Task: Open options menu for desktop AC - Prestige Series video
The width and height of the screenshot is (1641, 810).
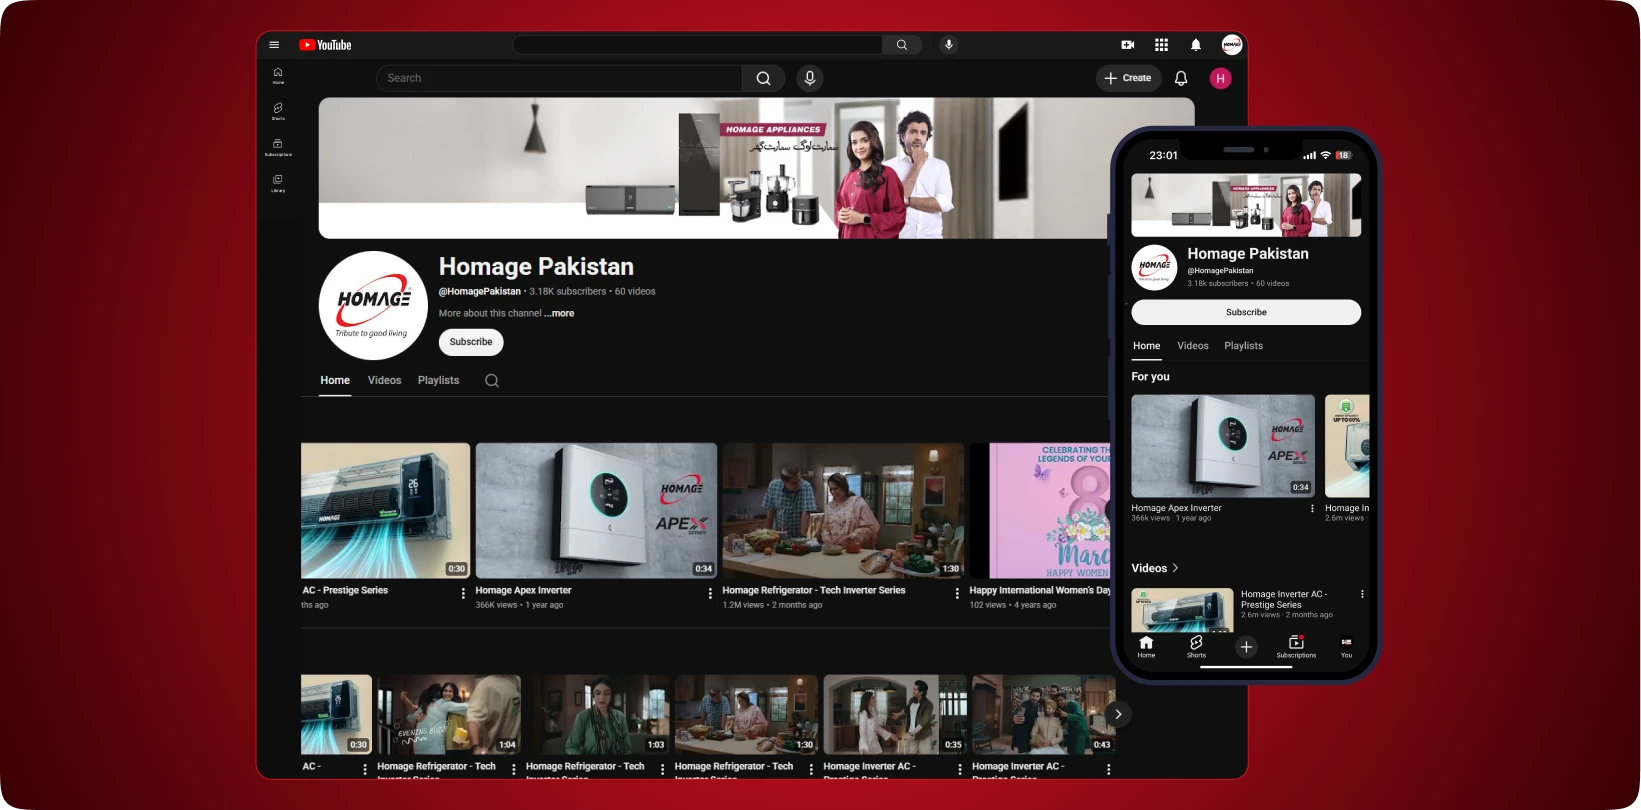Action: tap(463, 594)
